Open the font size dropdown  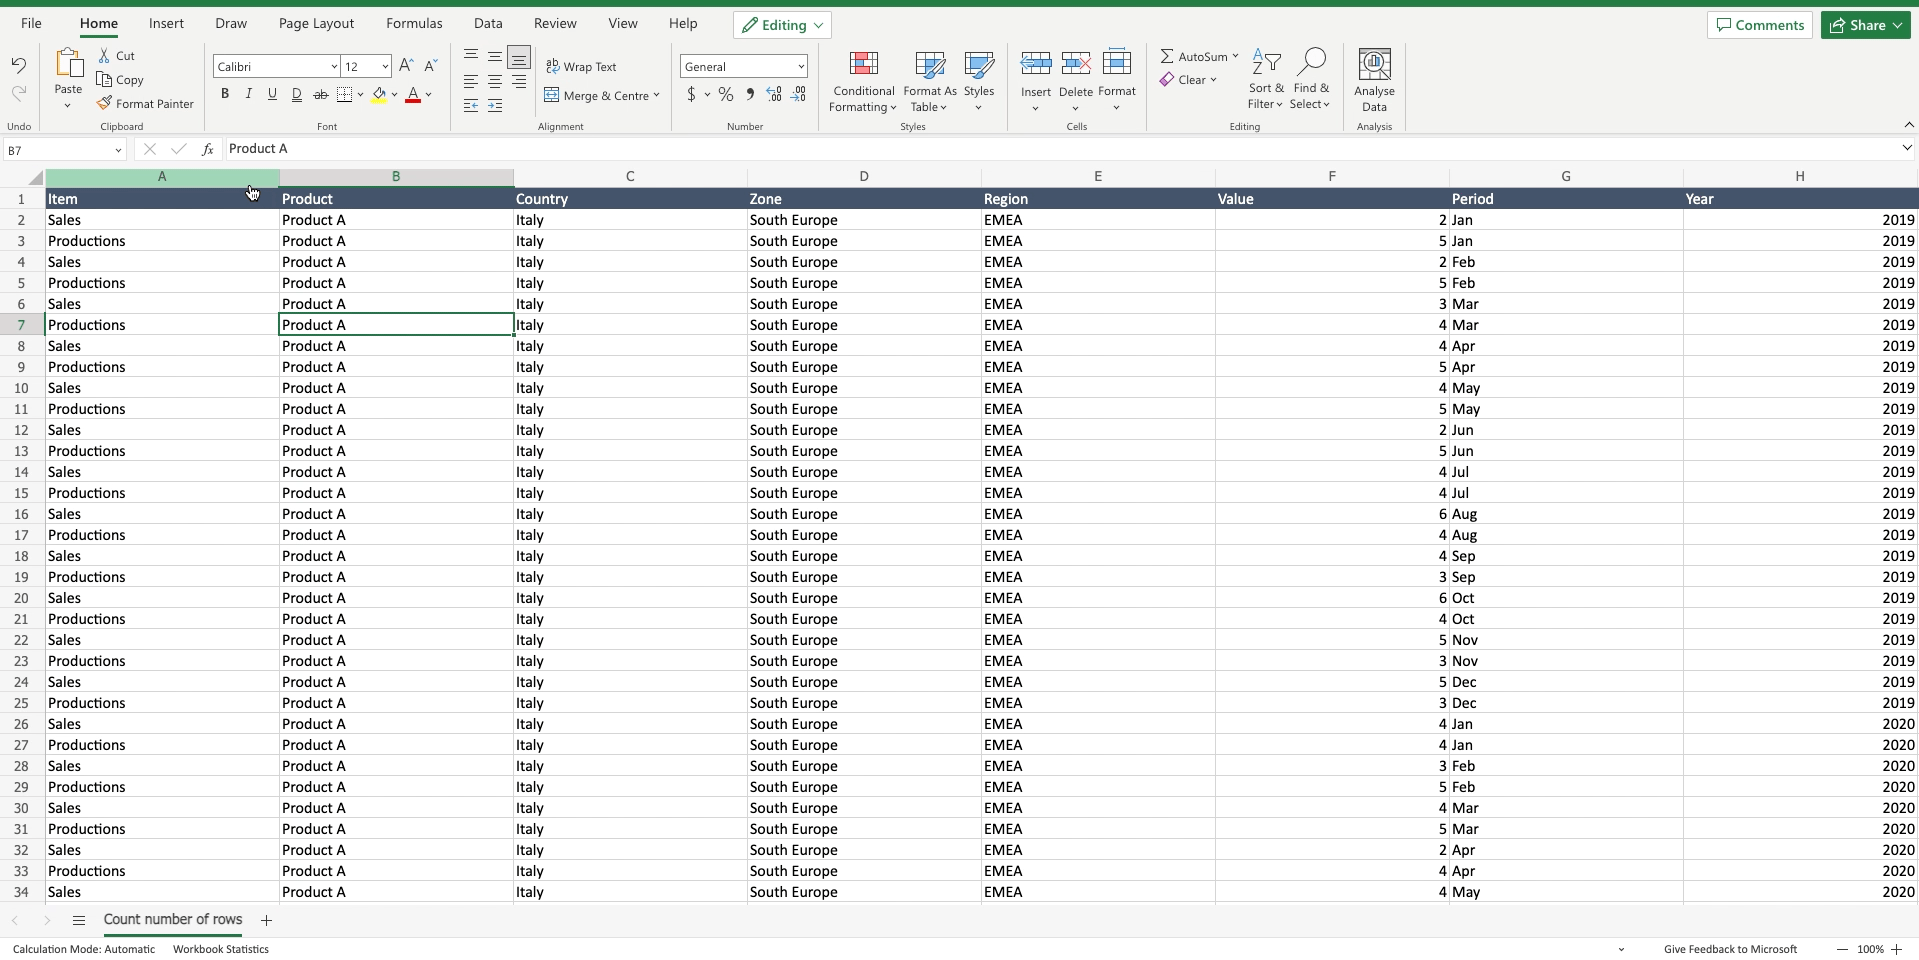[x=384, y=66]
